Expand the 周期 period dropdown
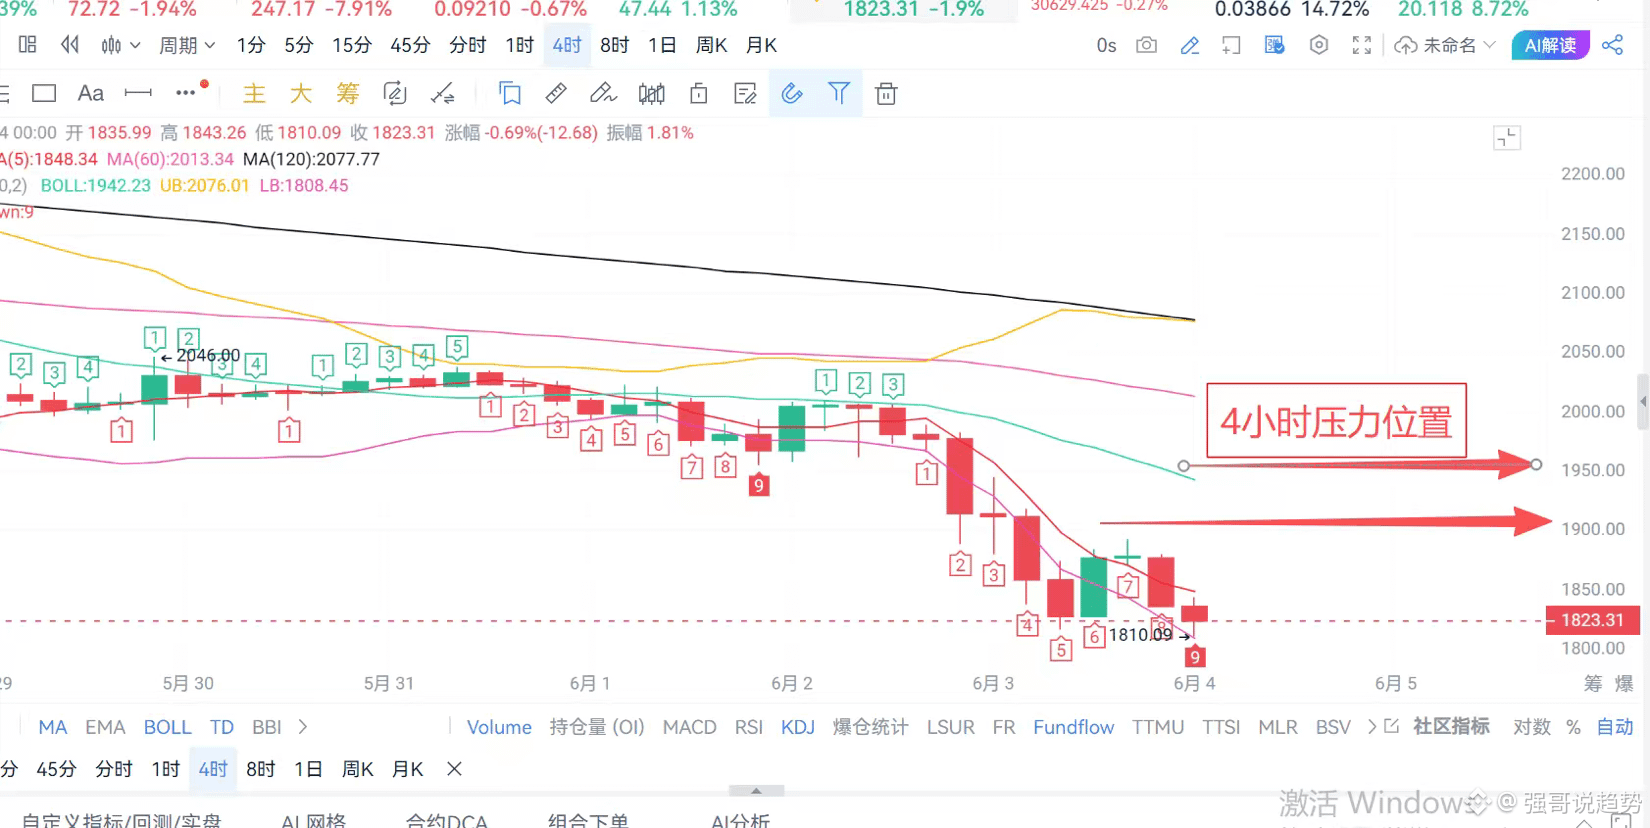Image resolution: width=1650 pixels, height=828 pixels. click(x=187, y=45)
